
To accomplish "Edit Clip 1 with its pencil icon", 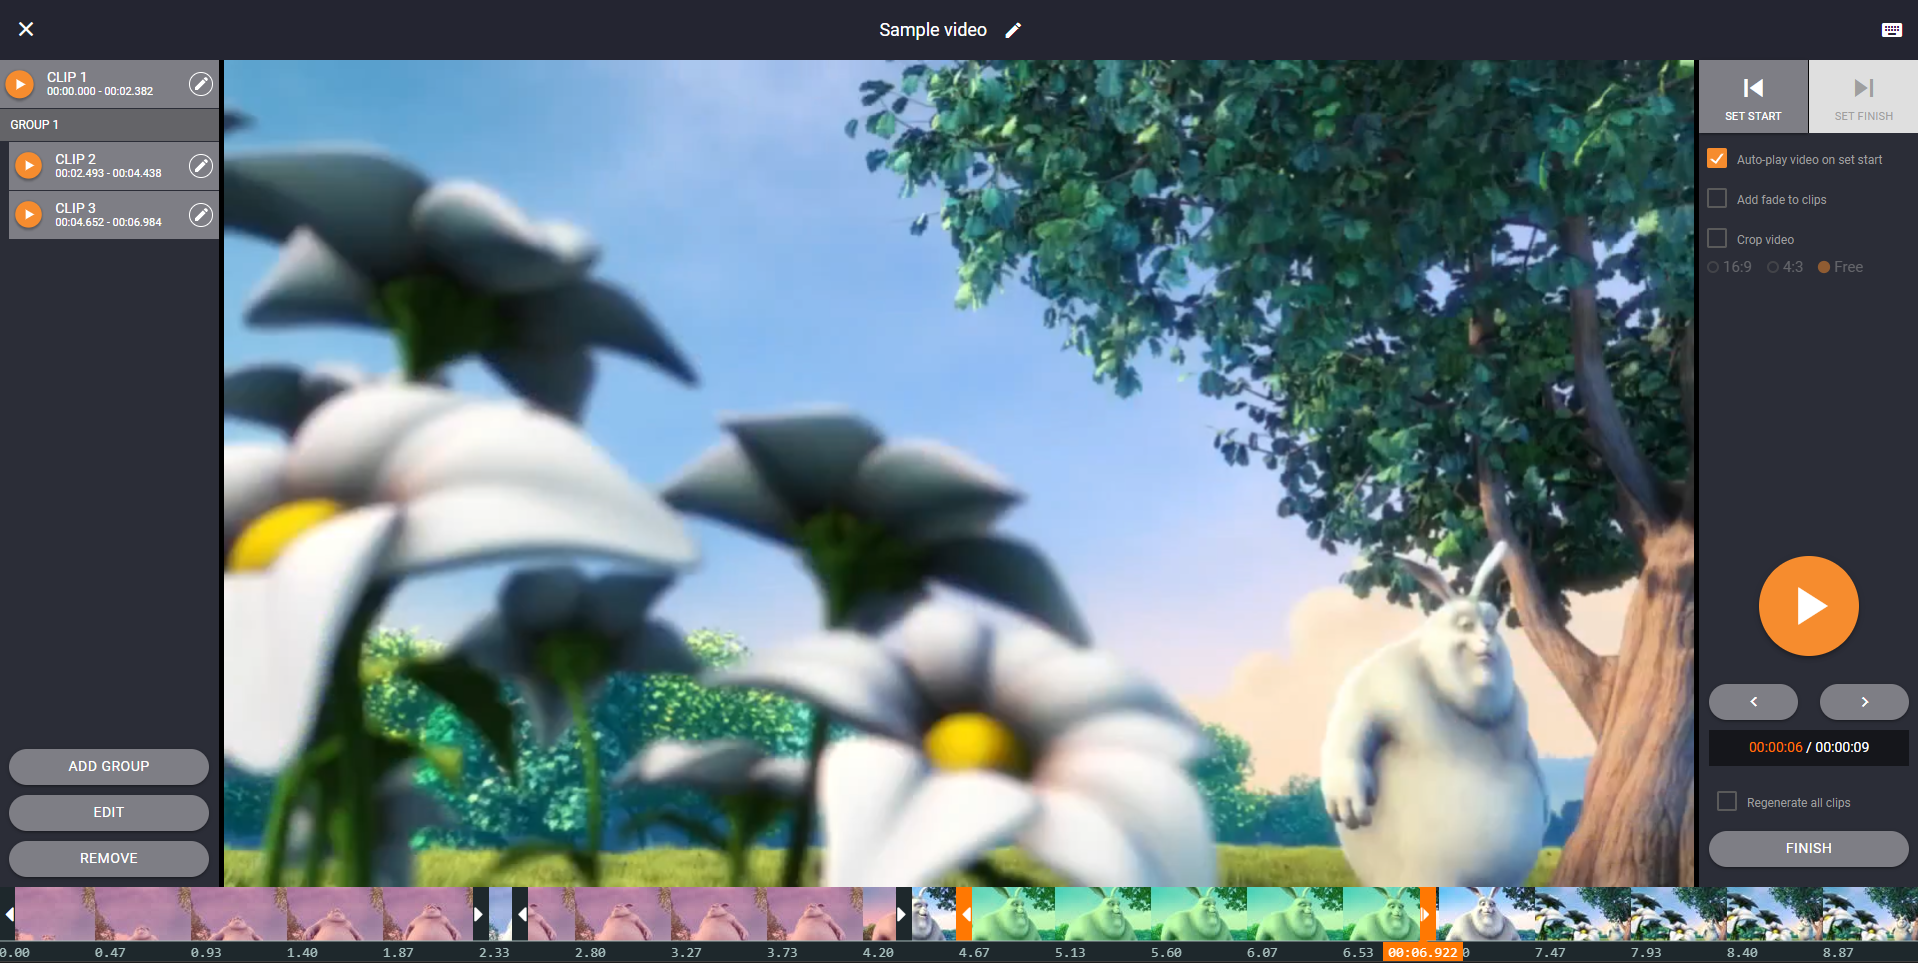I will coord(201,84).
